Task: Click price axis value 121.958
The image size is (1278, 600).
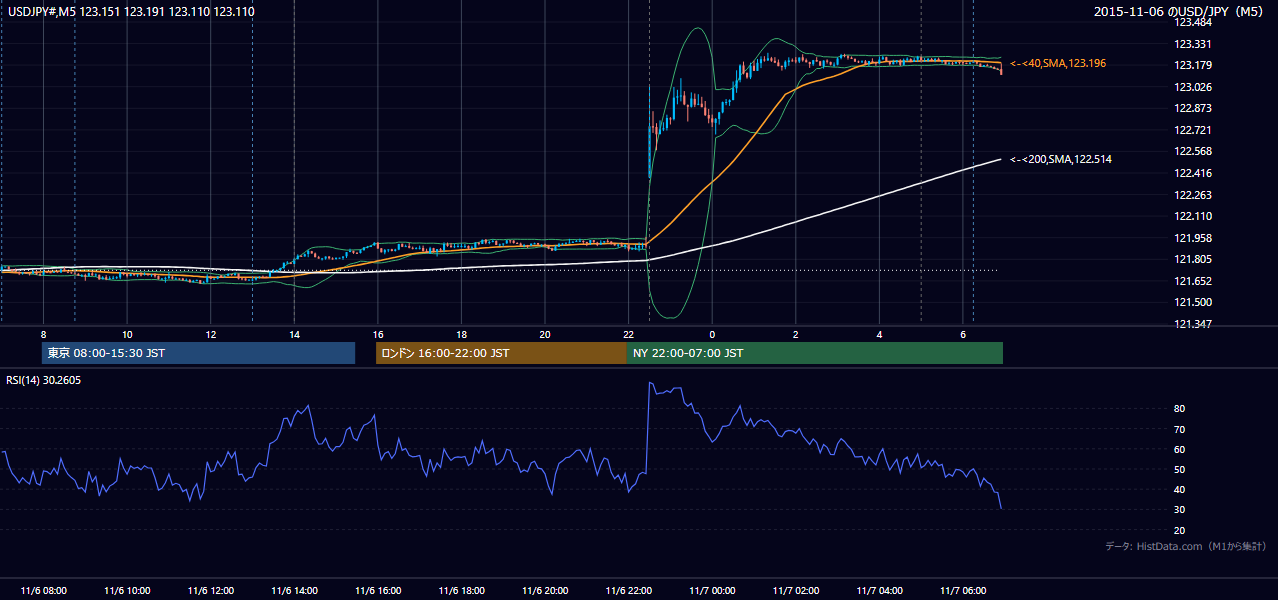Action: coord(1193,238)
